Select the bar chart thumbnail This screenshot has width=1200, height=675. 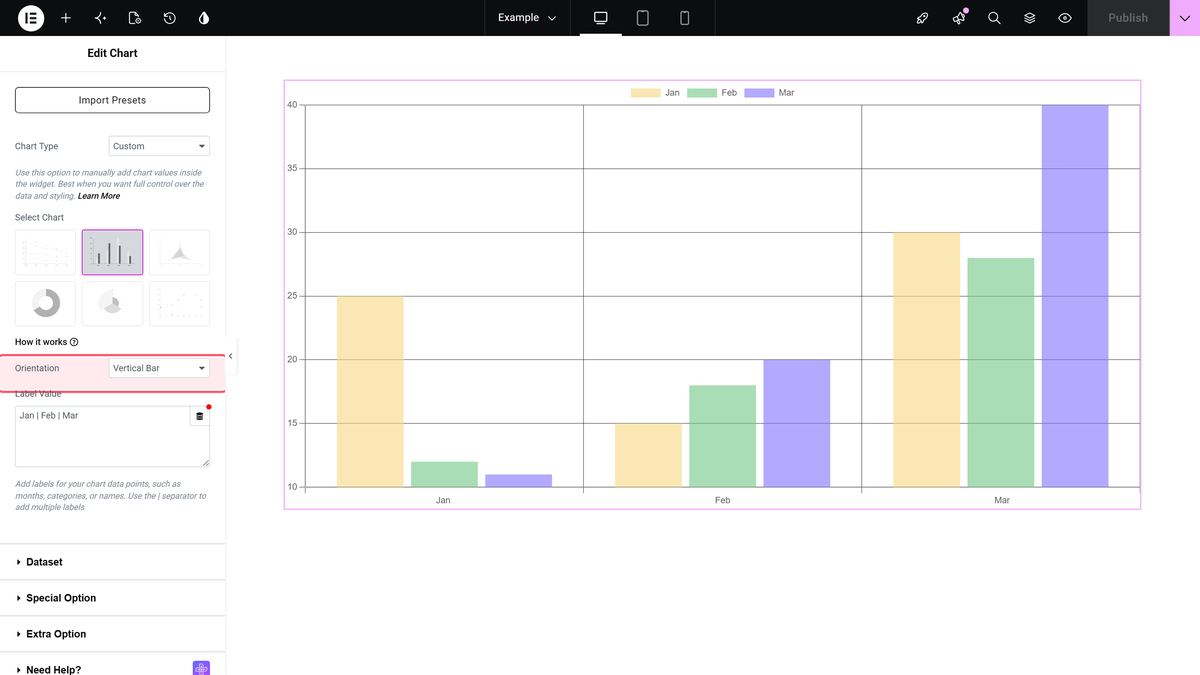pyautogui.click(x=112, y=252)
